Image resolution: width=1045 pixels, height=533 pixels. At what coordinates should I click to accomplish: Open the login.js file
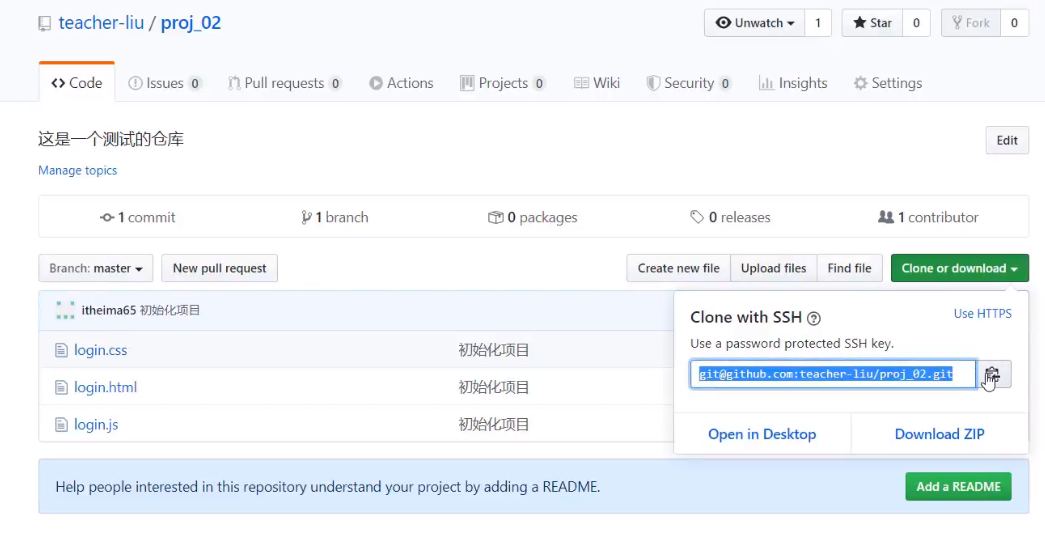[x=96, y=424]
